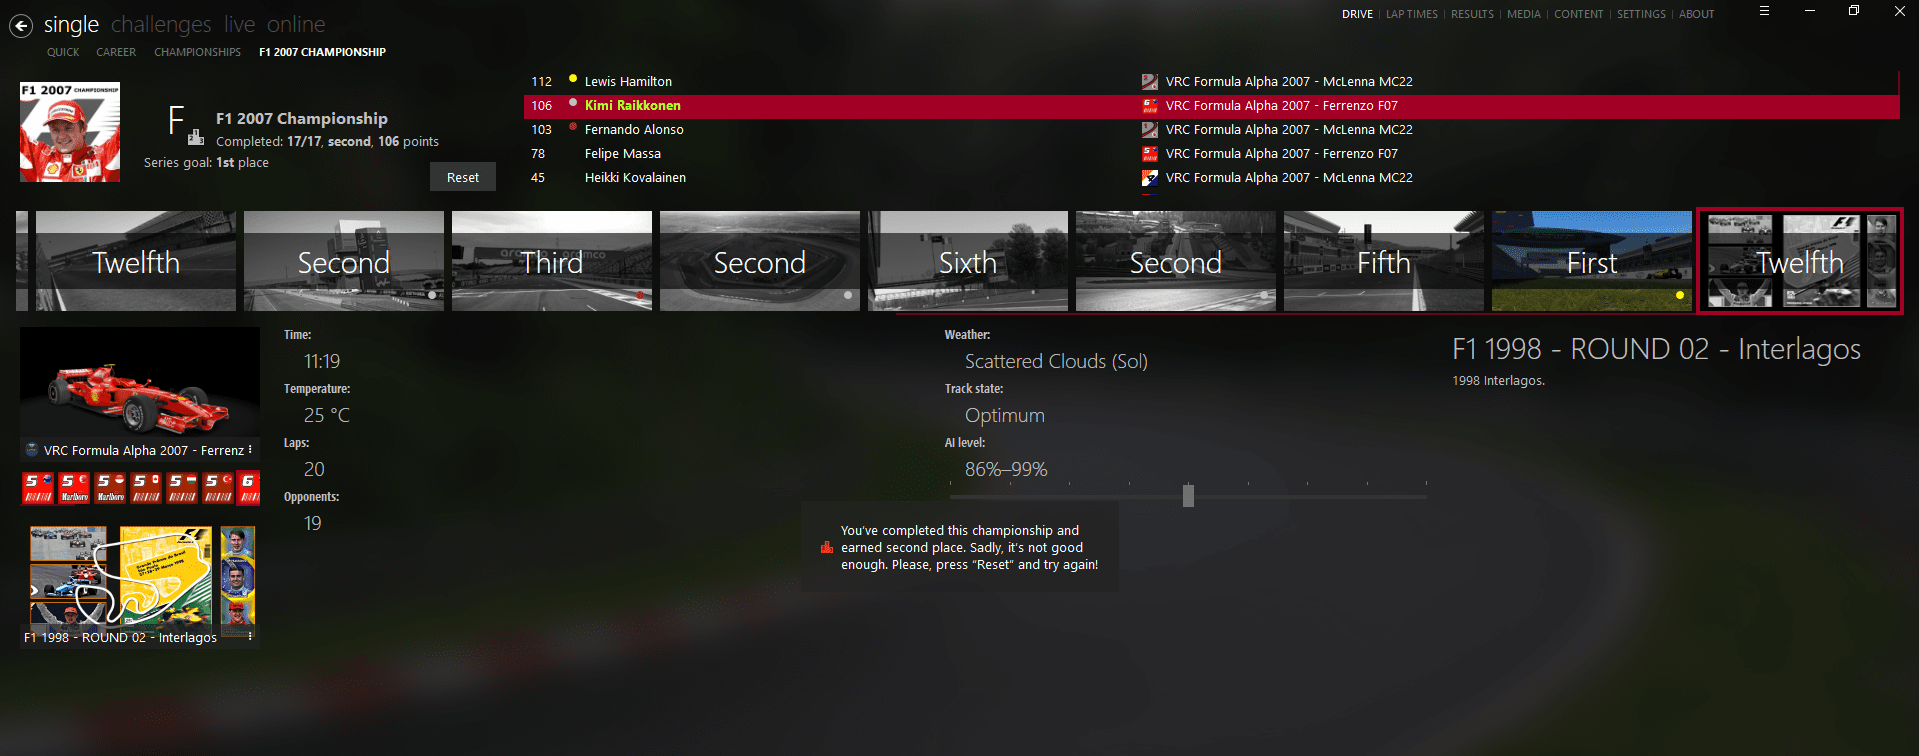Switch to the challenges tab
Image resolution: width=1919 pixels, height=756 pixels.
[x=161, y=24]
